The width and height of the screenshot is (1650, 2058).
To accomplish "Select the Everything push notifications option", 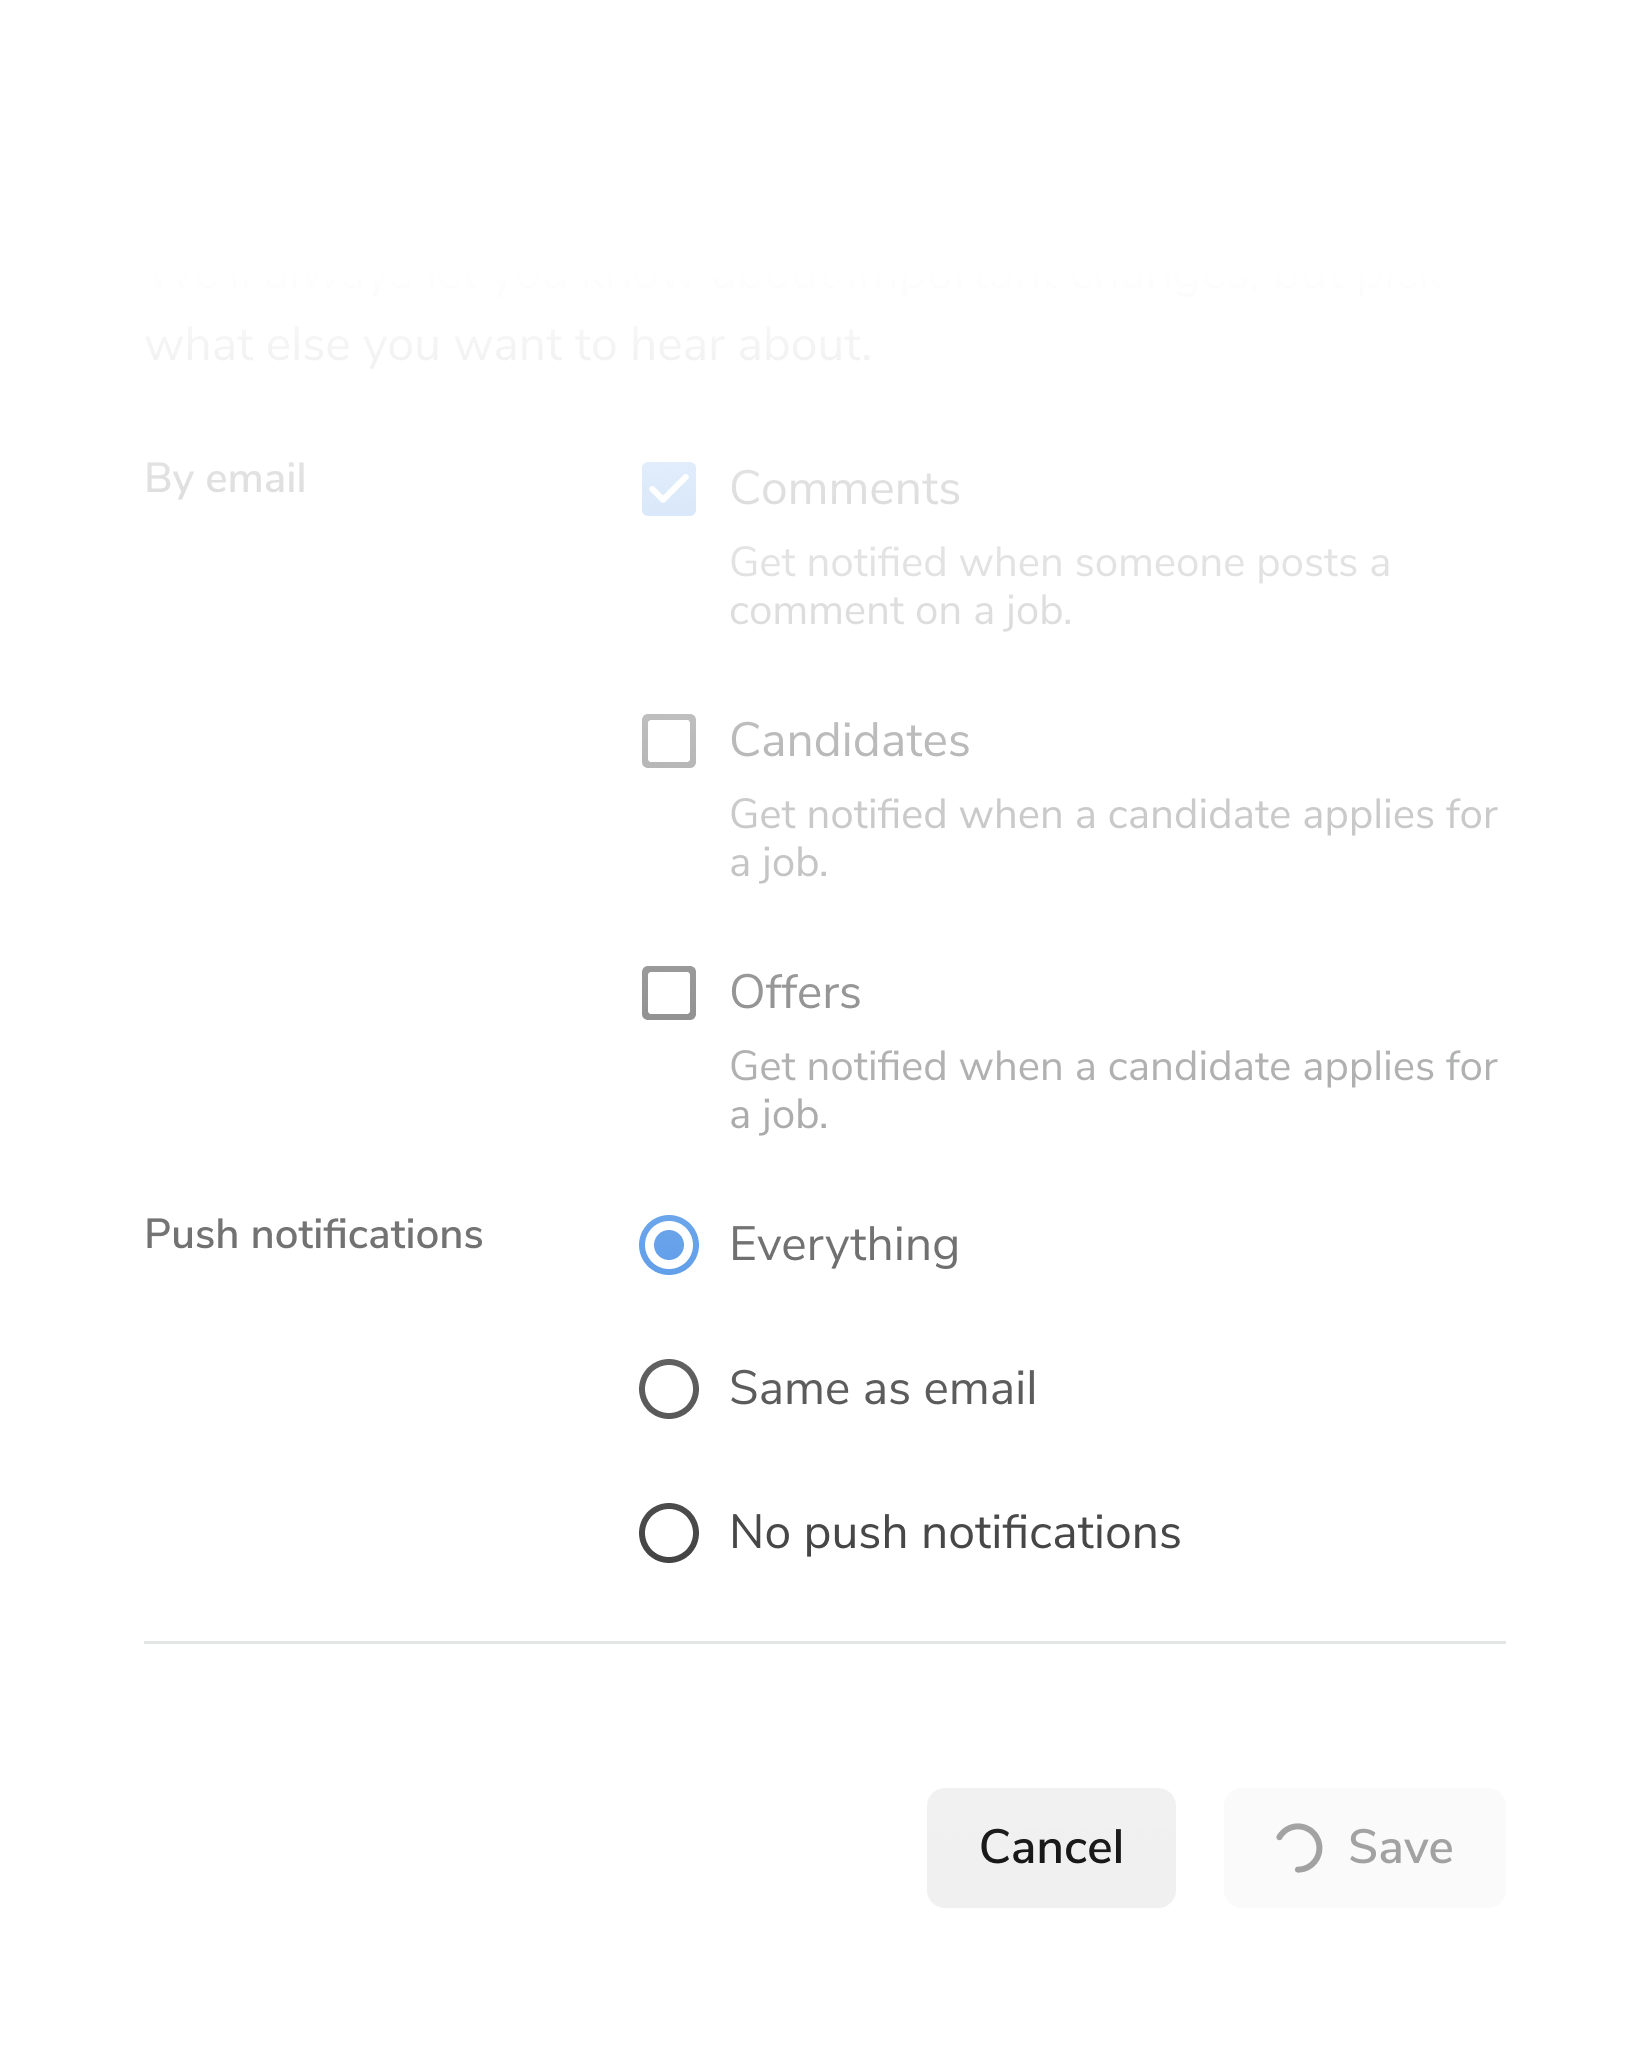I will coord(668,1244).
